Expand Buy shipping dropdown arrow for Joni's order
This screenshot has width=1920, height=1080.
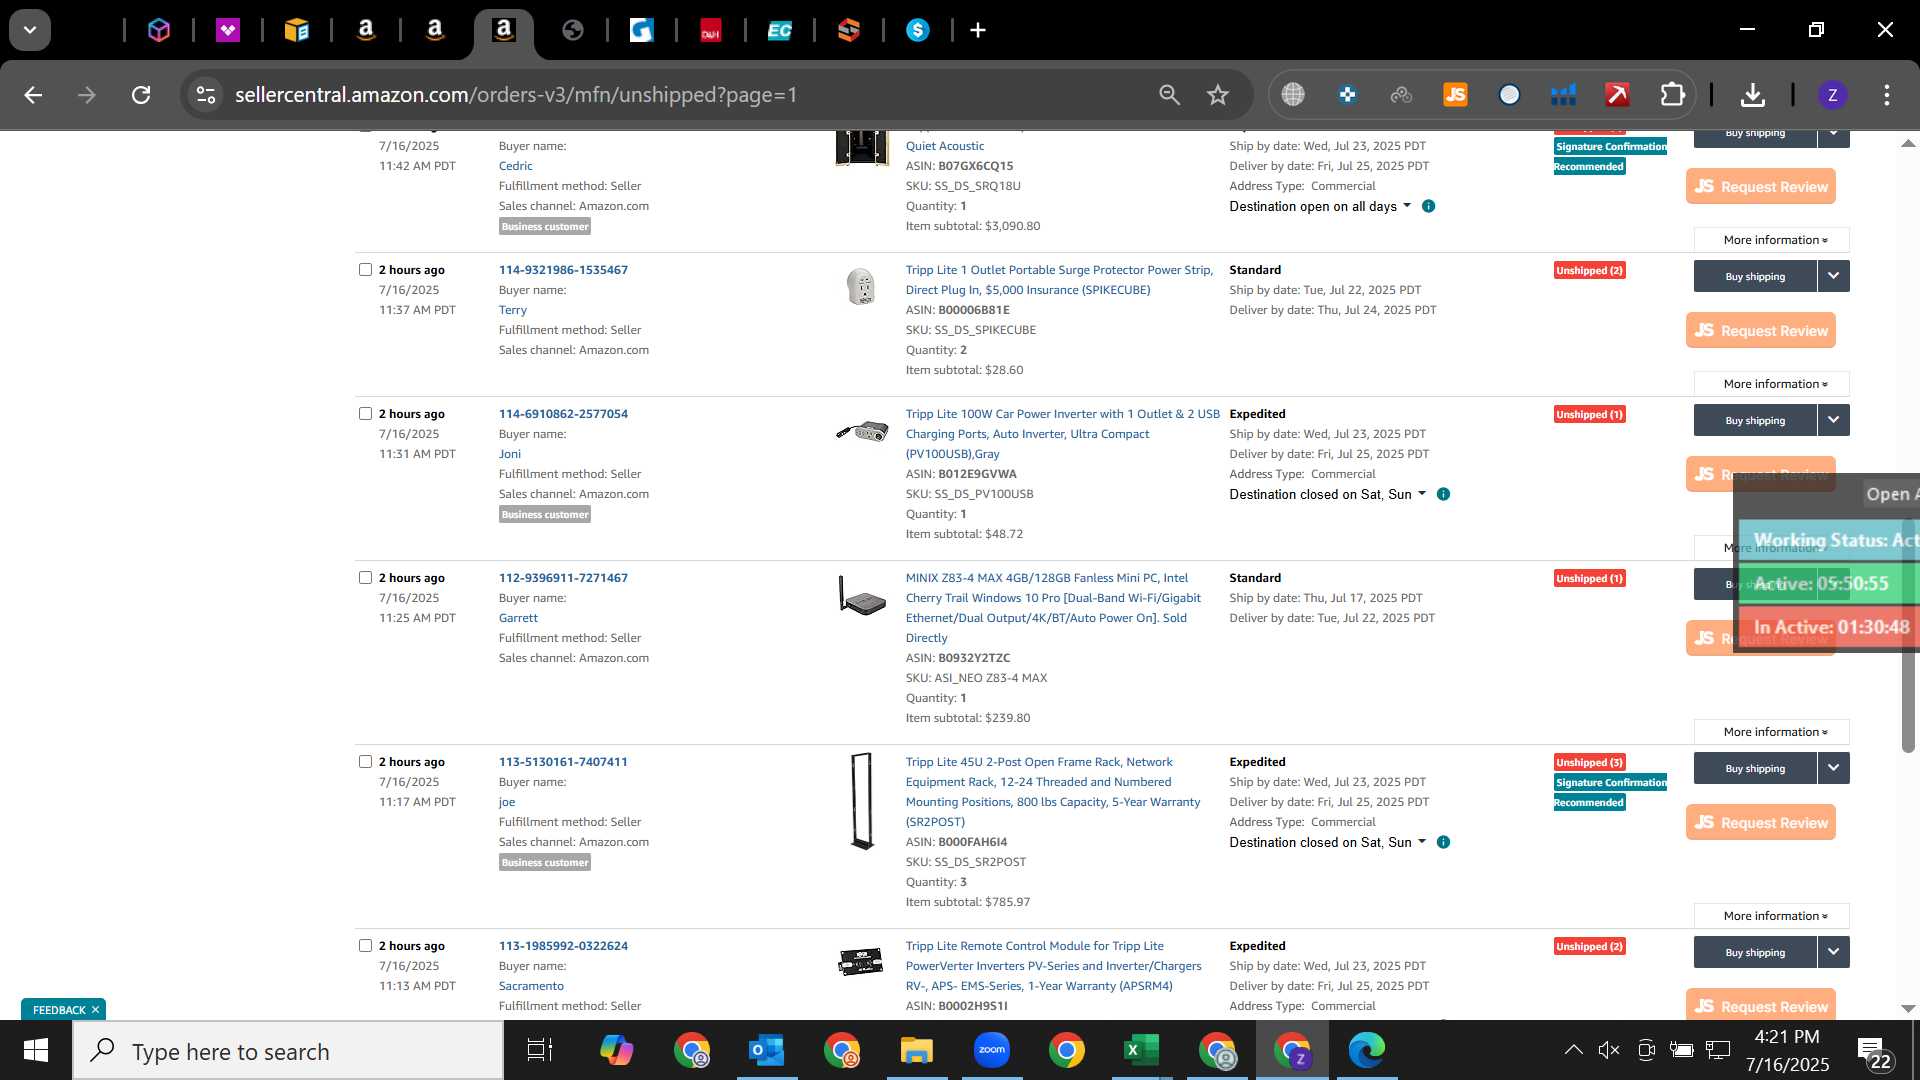click(x=1834, y=420)
